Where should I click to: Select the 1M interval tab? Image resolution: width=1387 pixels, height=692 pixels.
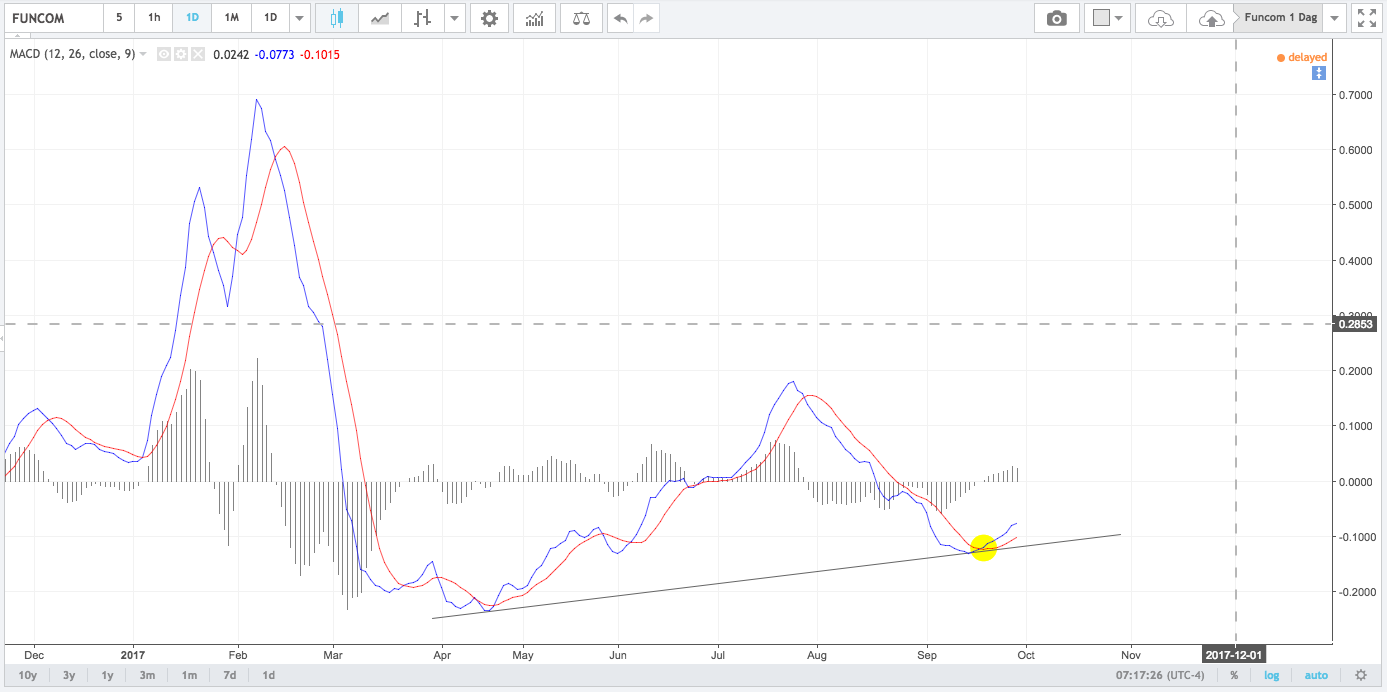(x=231, y=18)
